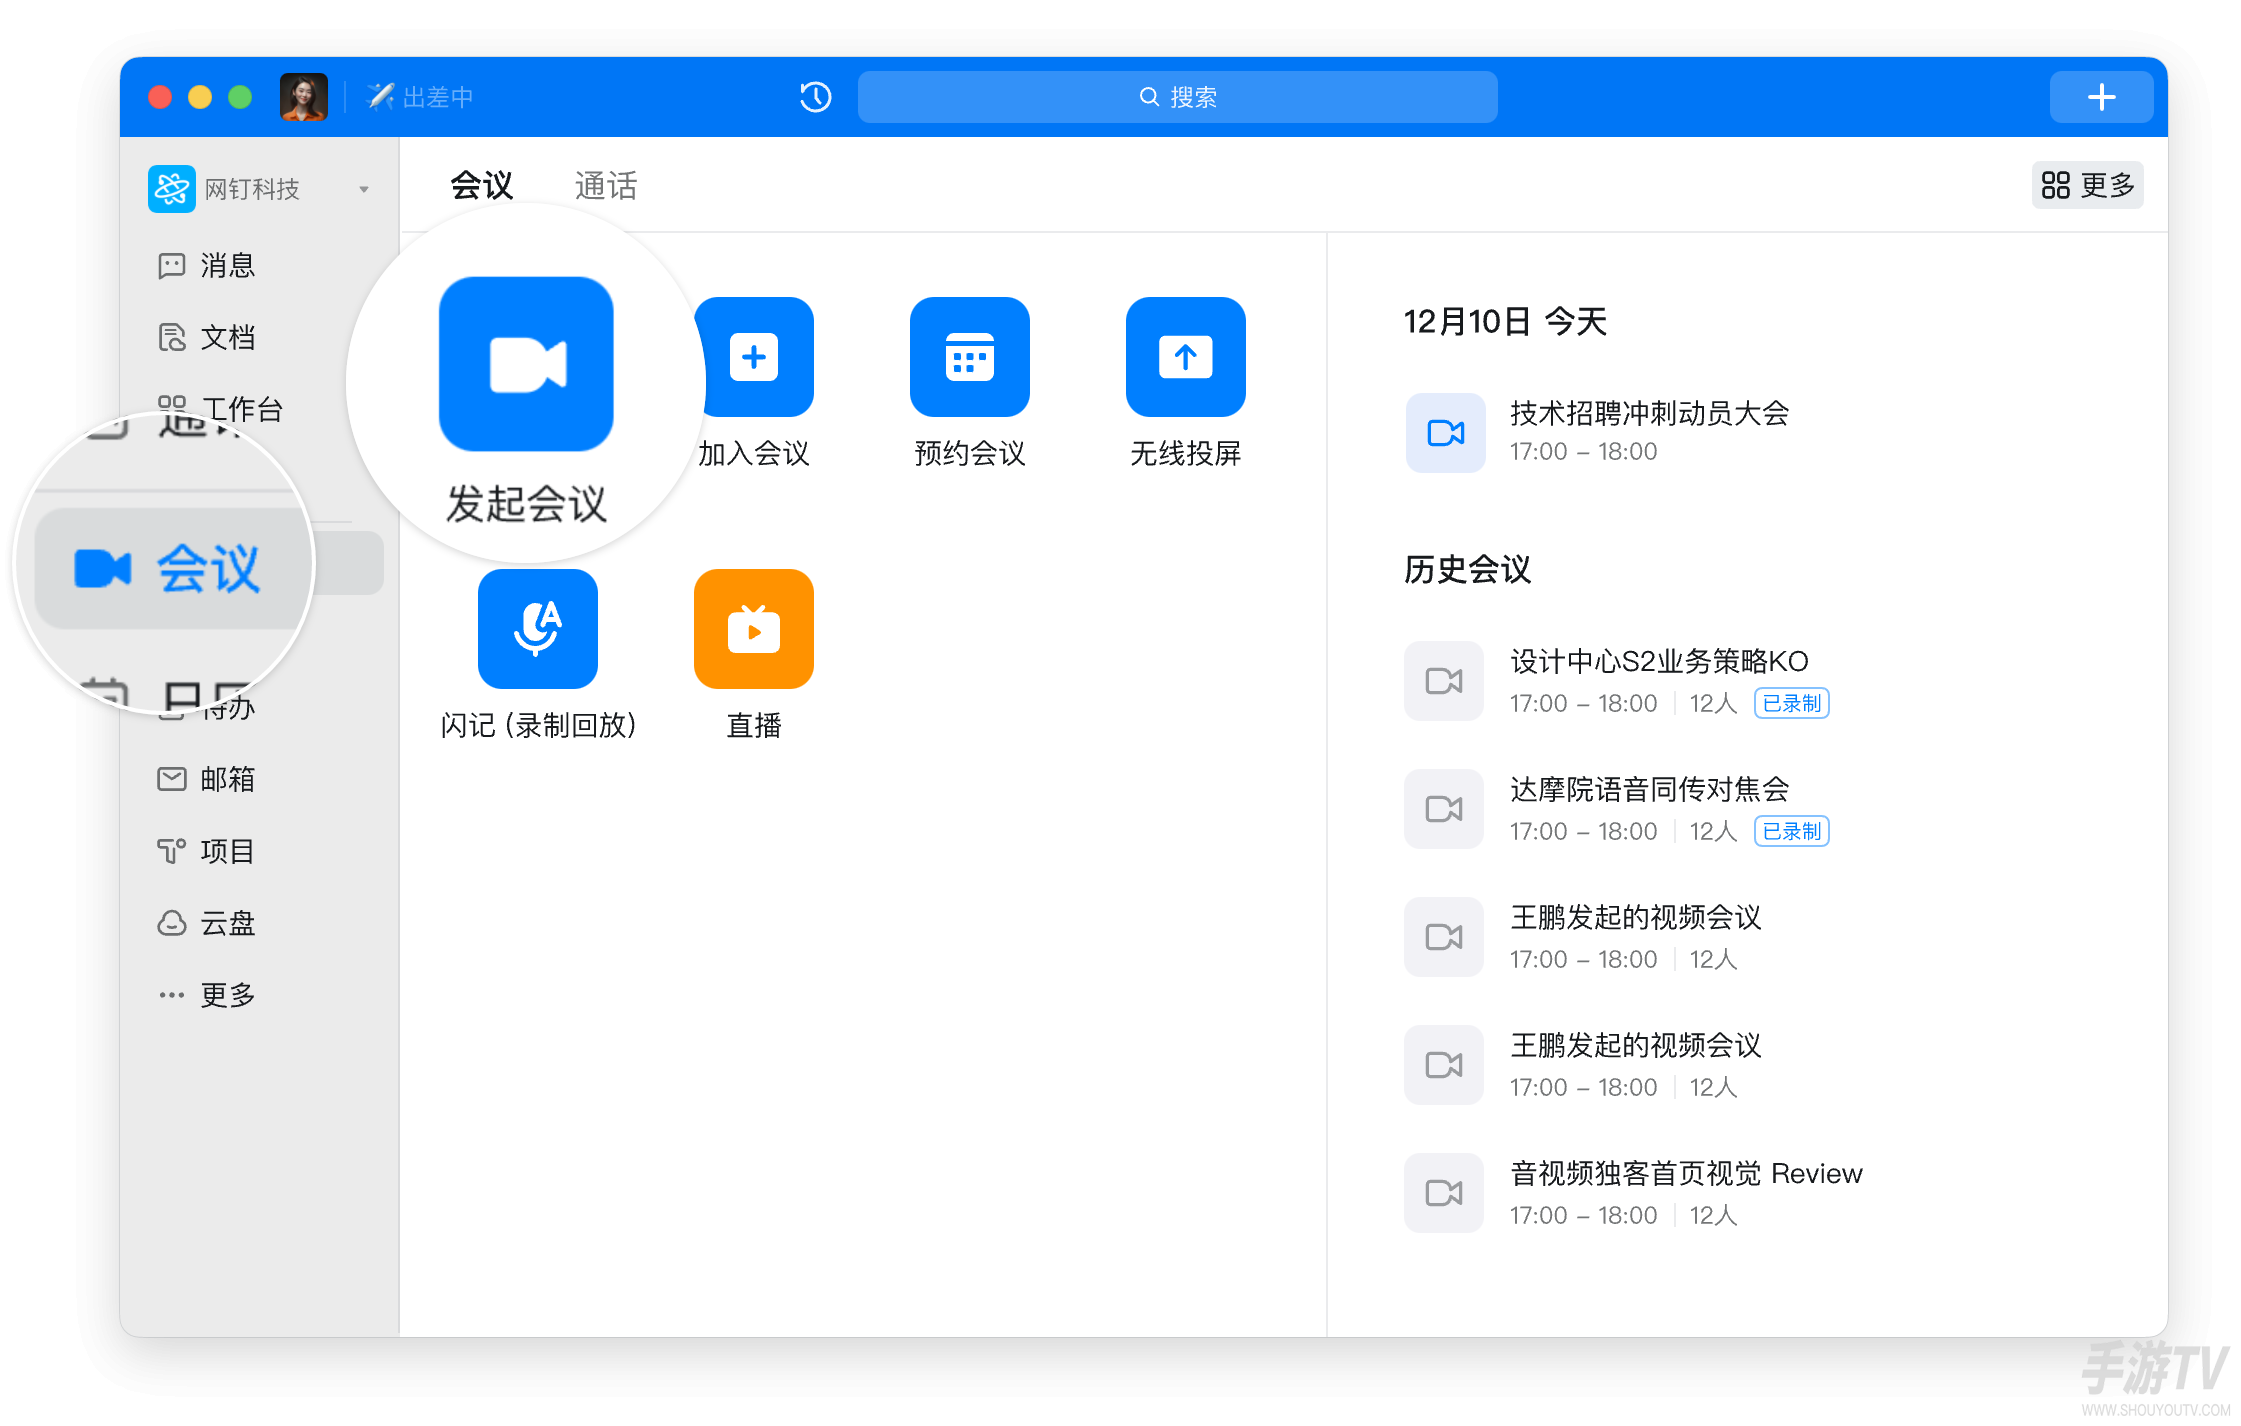Click camera icon beside 技术招聘冲刺动员大会
The width and height of the screenshot is (2241, 1426).
(x=1446, y=433)
